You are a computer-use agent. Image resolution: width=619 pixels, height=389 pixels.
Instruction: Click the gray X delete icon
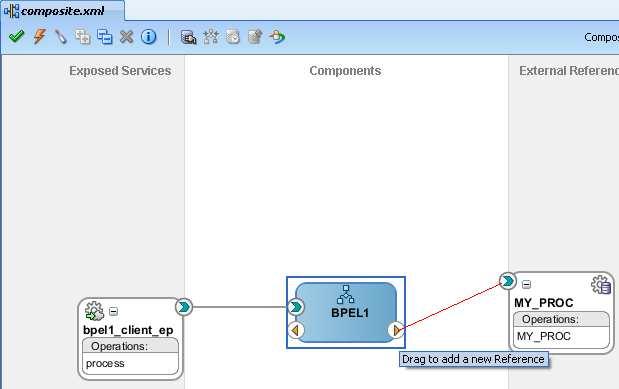(126, 37)
